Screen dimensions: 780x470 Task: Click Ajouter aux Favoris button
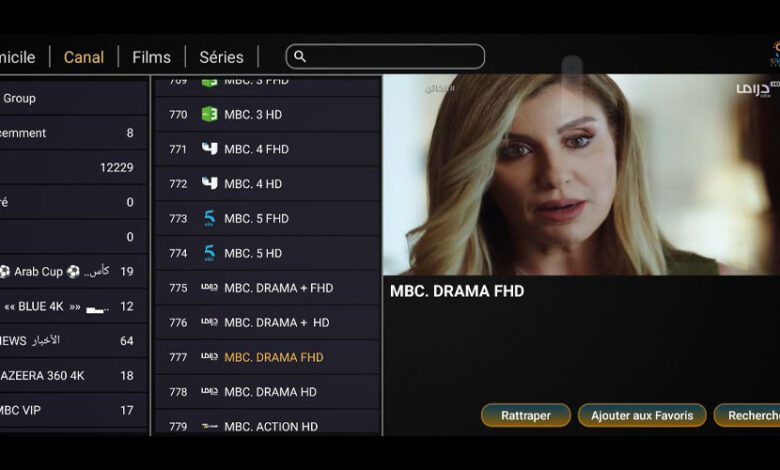pyautogui.click(x=642, y=415)
